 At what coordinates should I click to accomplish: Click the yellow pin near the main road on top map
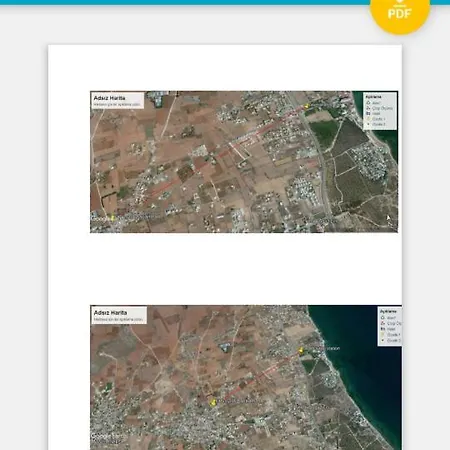(x=307, y=106)
